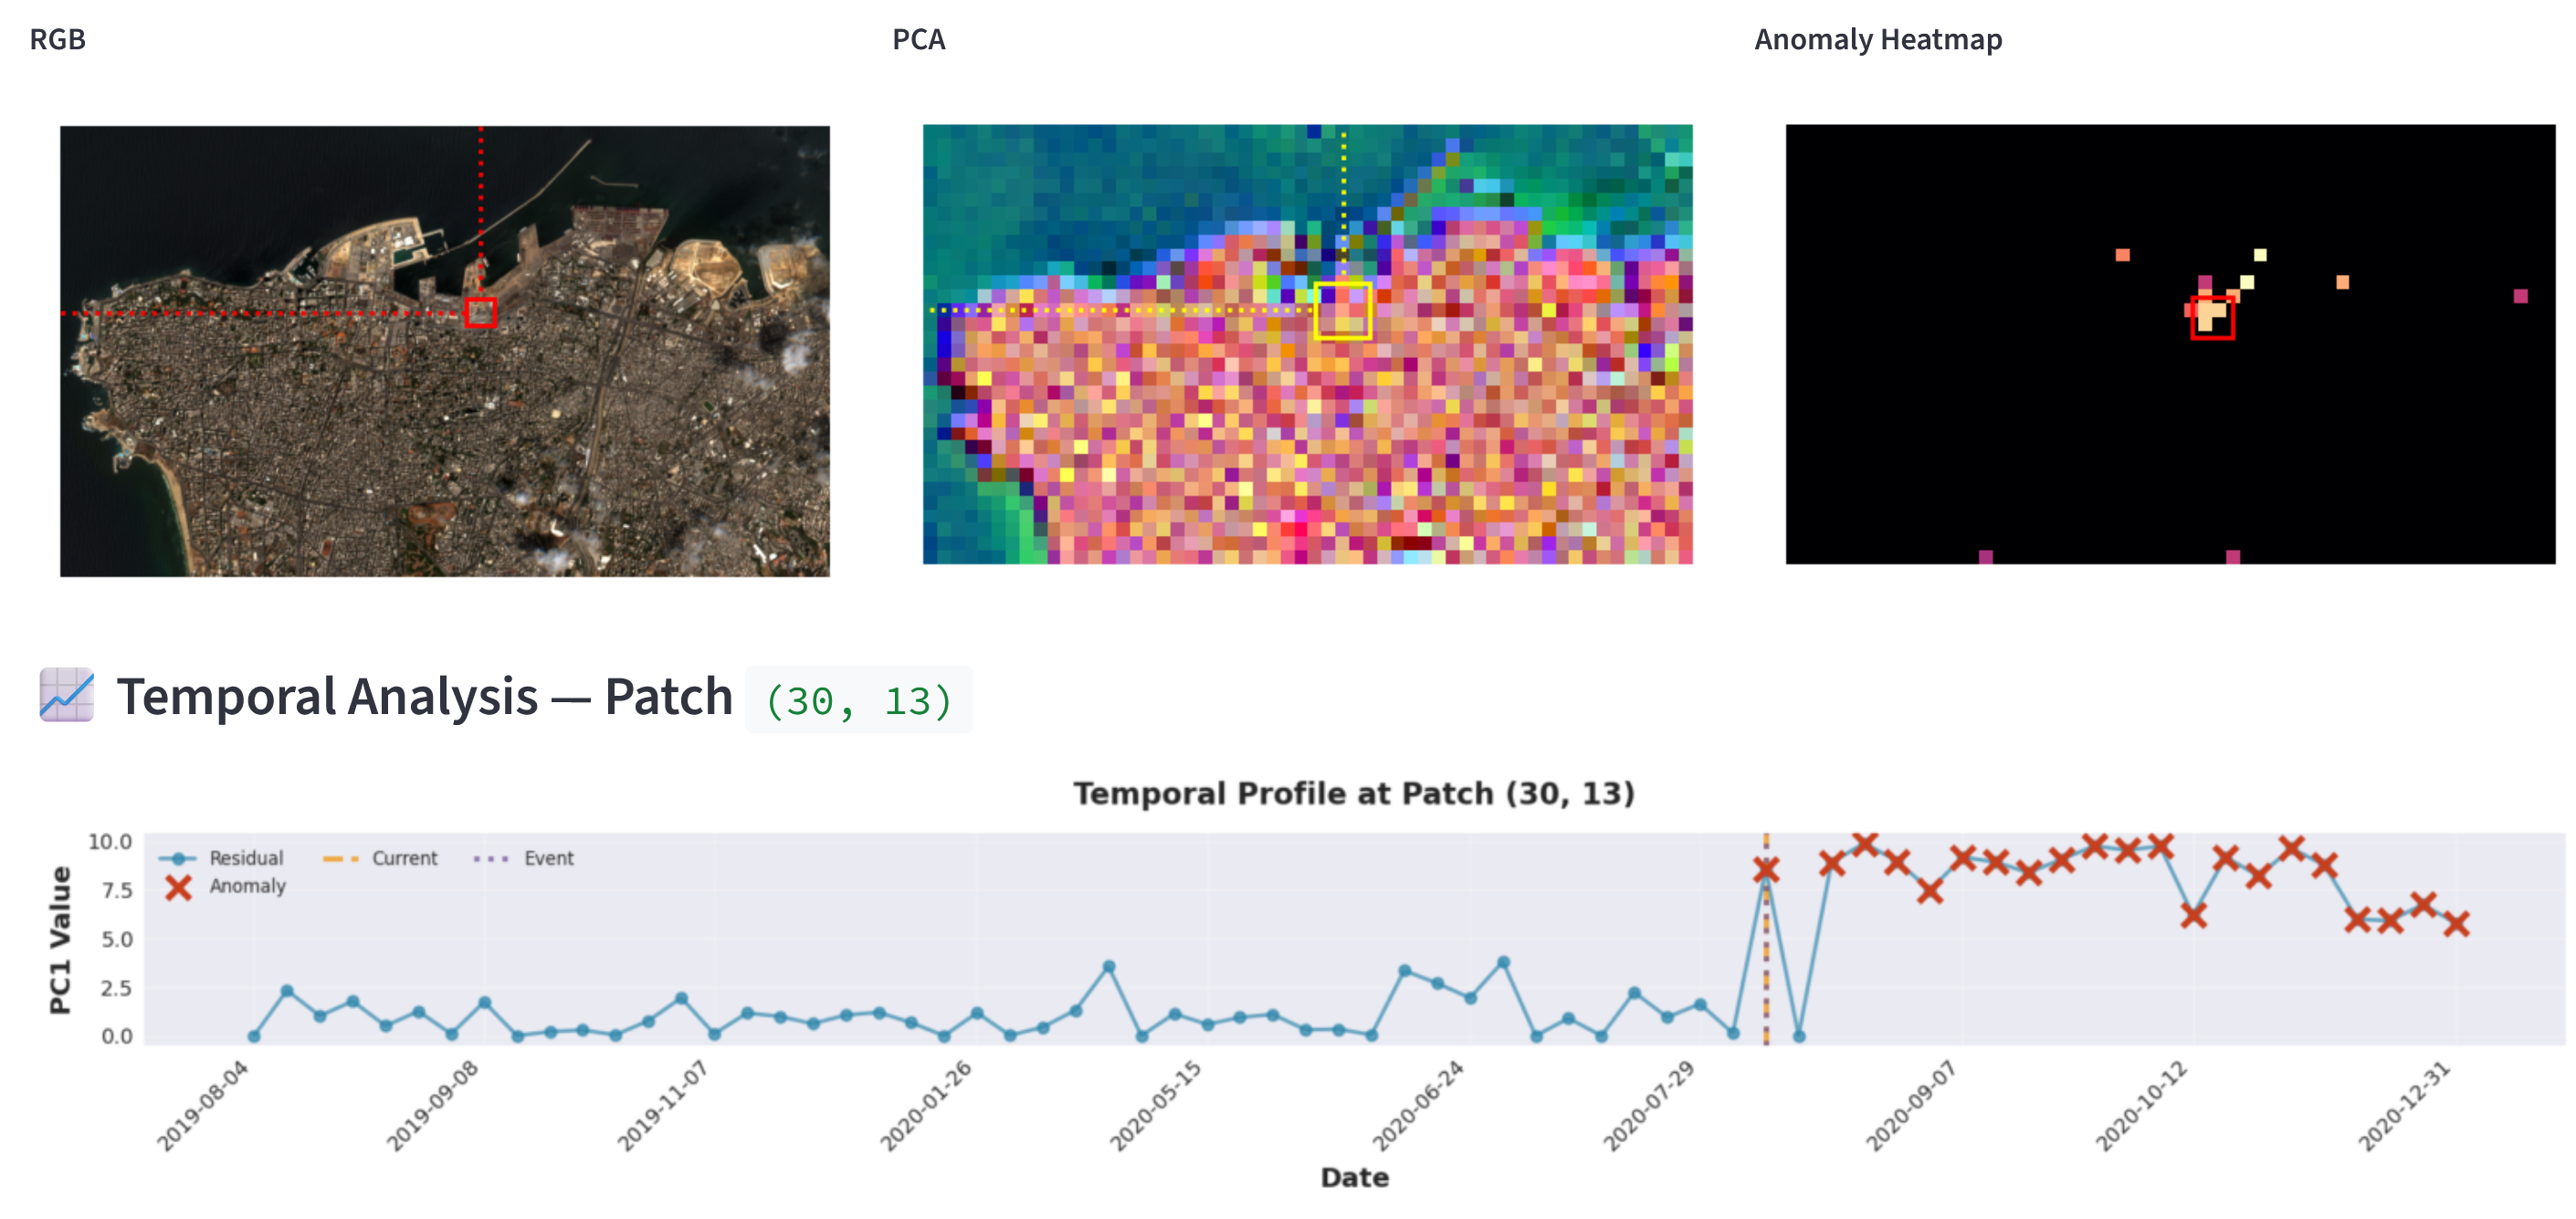2576x1219 pixels.
Task: Click the pale yellow top anomaly pixel in heatmap
Action: click(x=2259, y=255)
